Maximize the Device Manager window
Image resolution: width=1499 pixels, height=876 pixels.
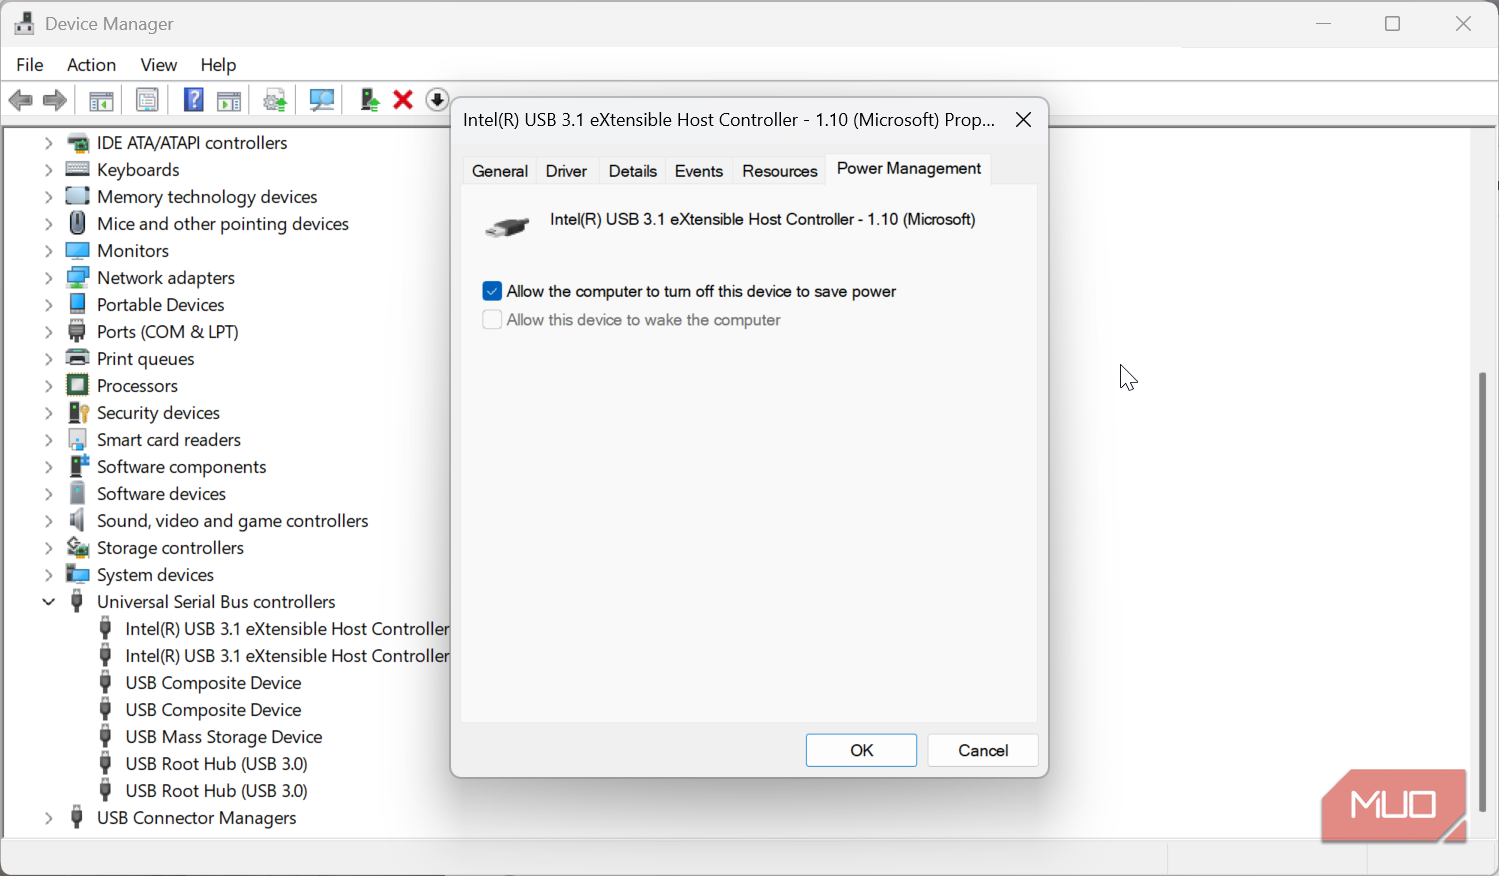coord(1393,24)
